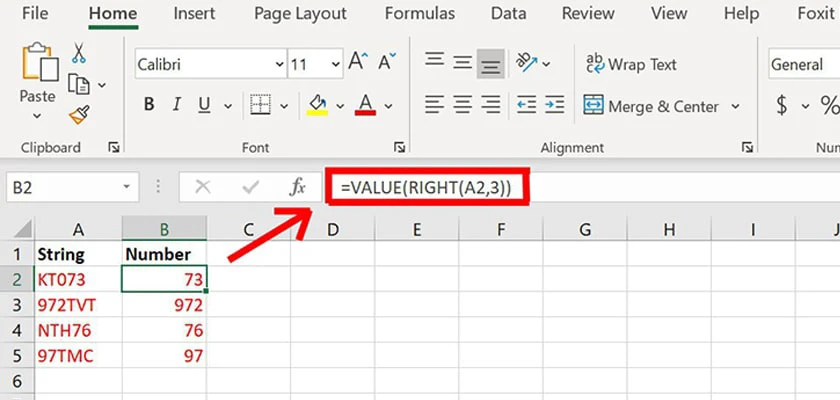Open Font group dialog launcher

coord(399,147)
